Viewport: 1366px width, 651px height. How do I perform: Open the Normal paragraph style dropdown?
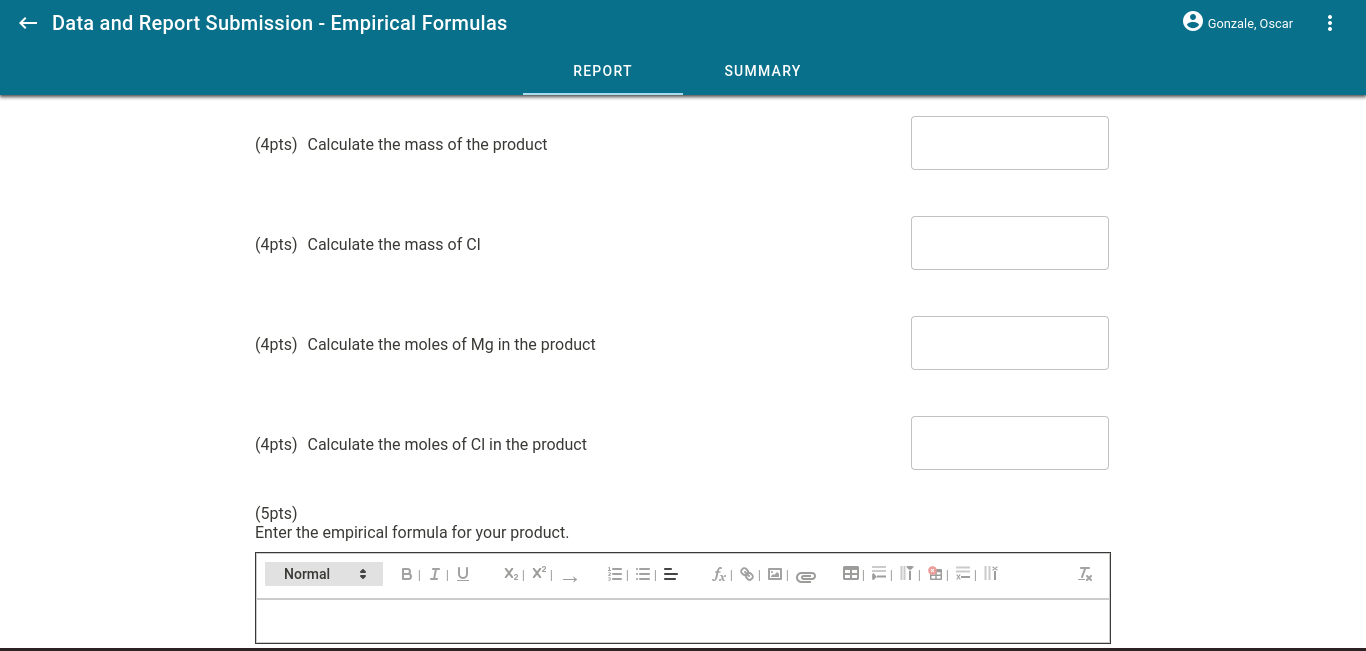pos(323,573)
